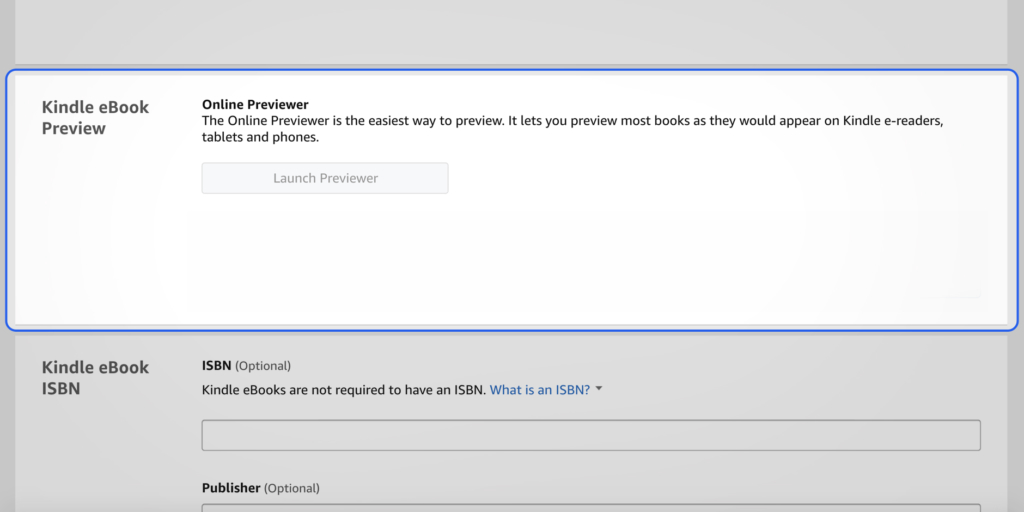
Task: Click the 'Kindle eBook Preview' section heading
Action: 95,118
